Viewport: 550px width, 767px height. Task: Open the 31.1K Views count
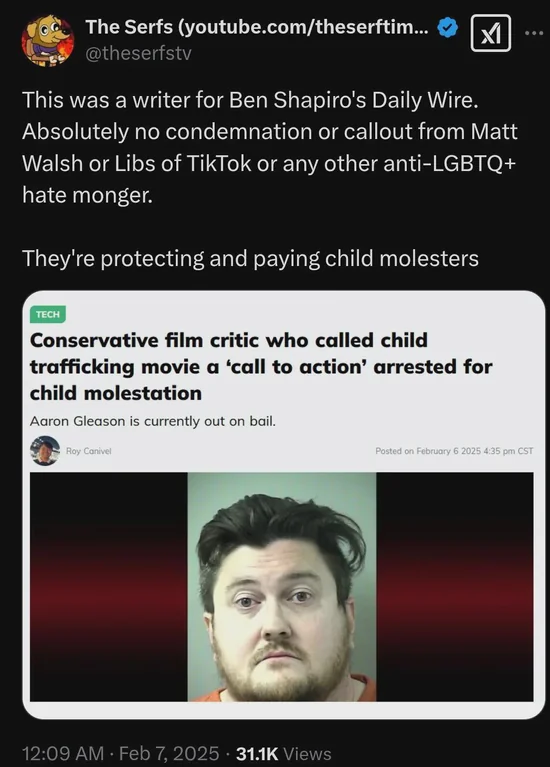tap(284, 753)
